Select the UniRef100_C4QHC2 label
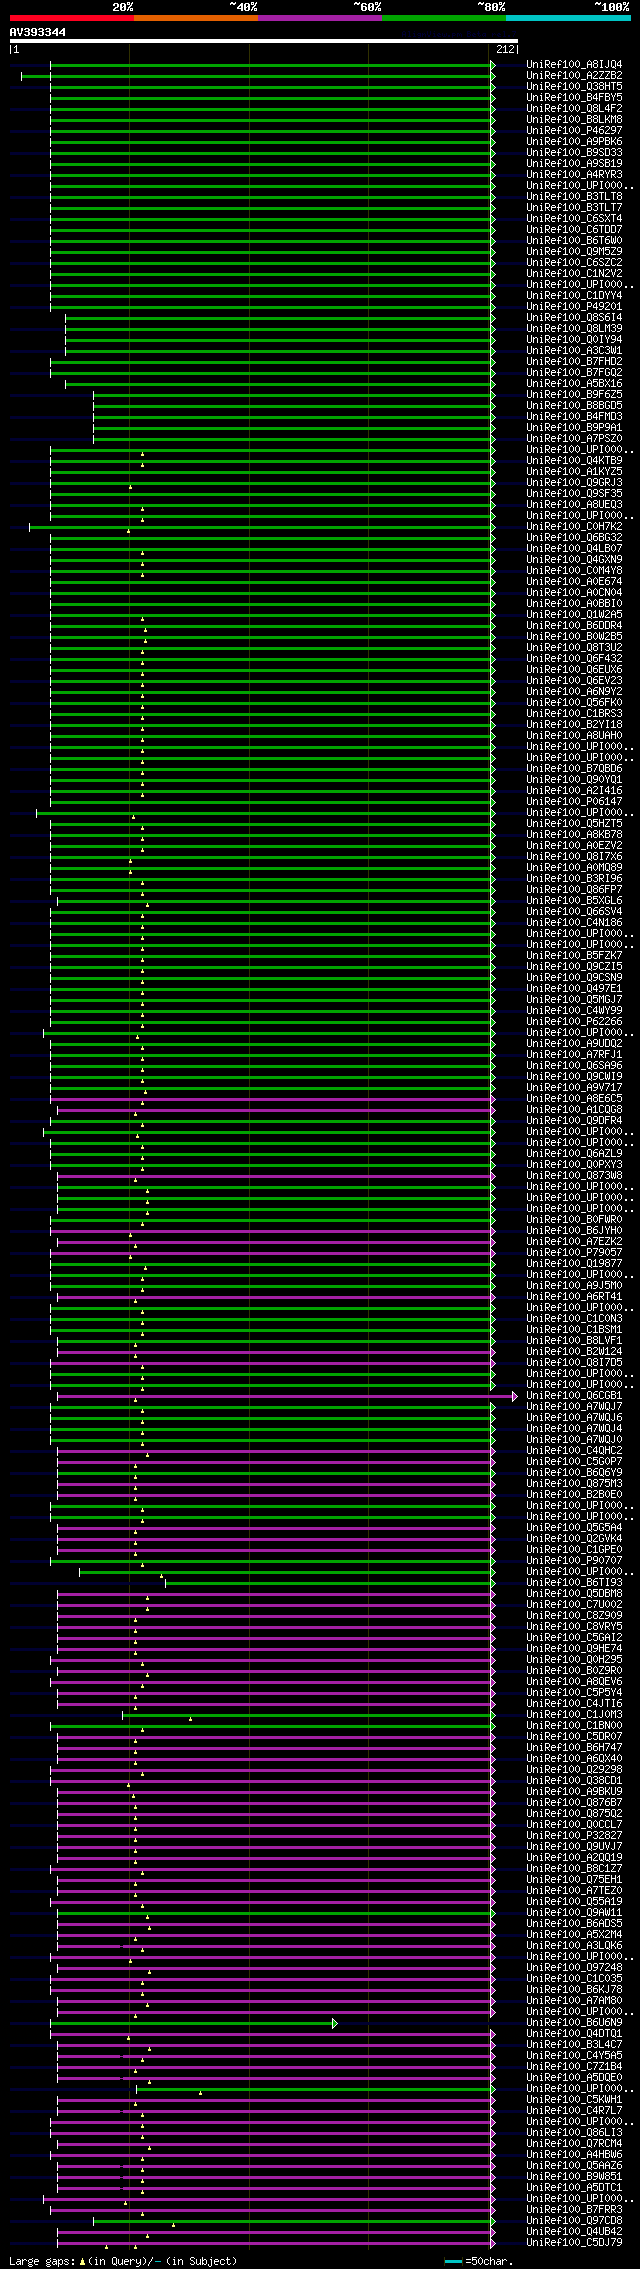Viewport: 640px width, 2269px height. (574, 1450)
